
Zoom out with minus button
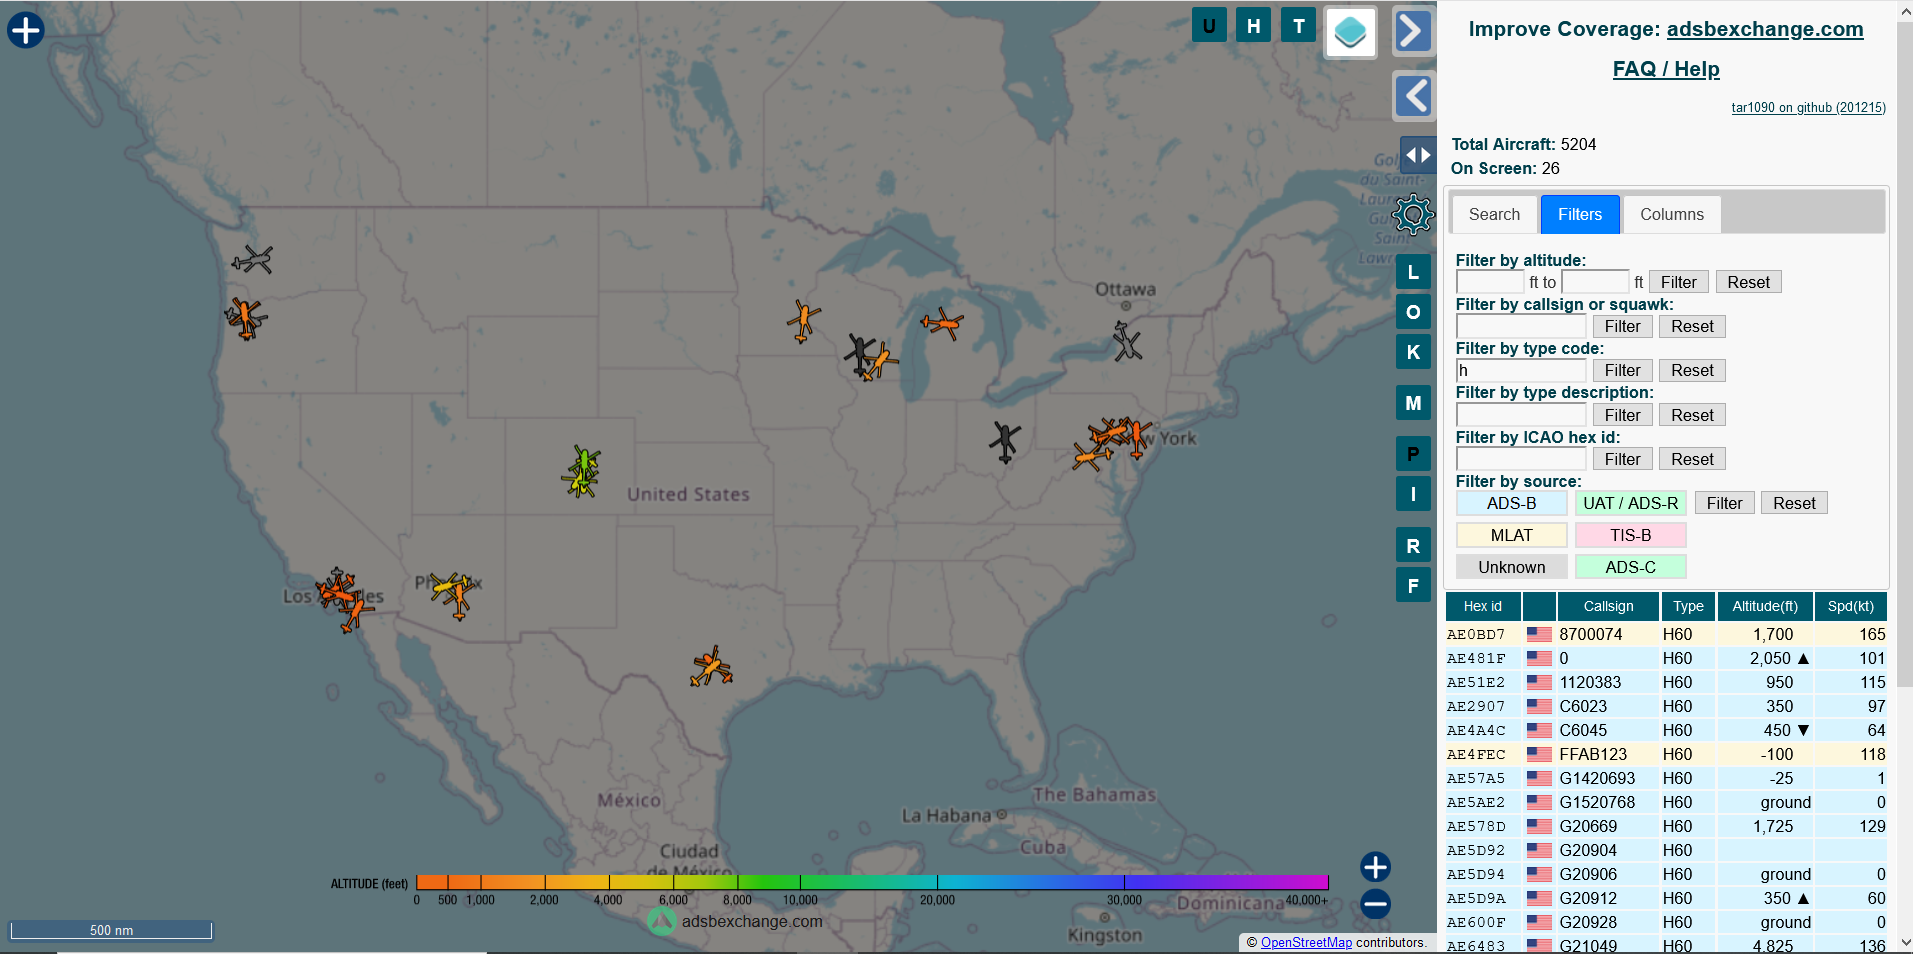1375,904
